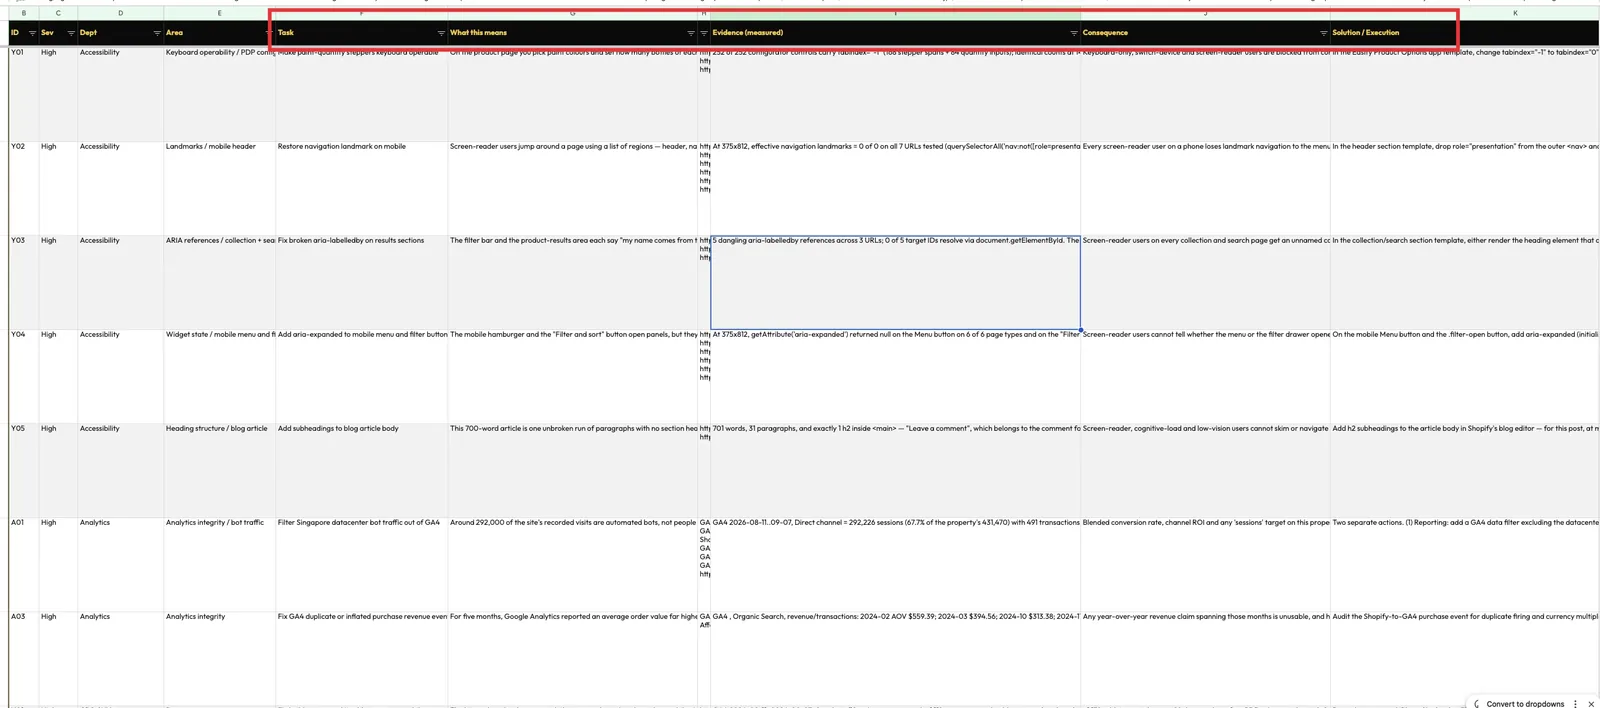Open the filter icon on Consequence header
Screen dimensions: 1600x708
point(1324,33)
